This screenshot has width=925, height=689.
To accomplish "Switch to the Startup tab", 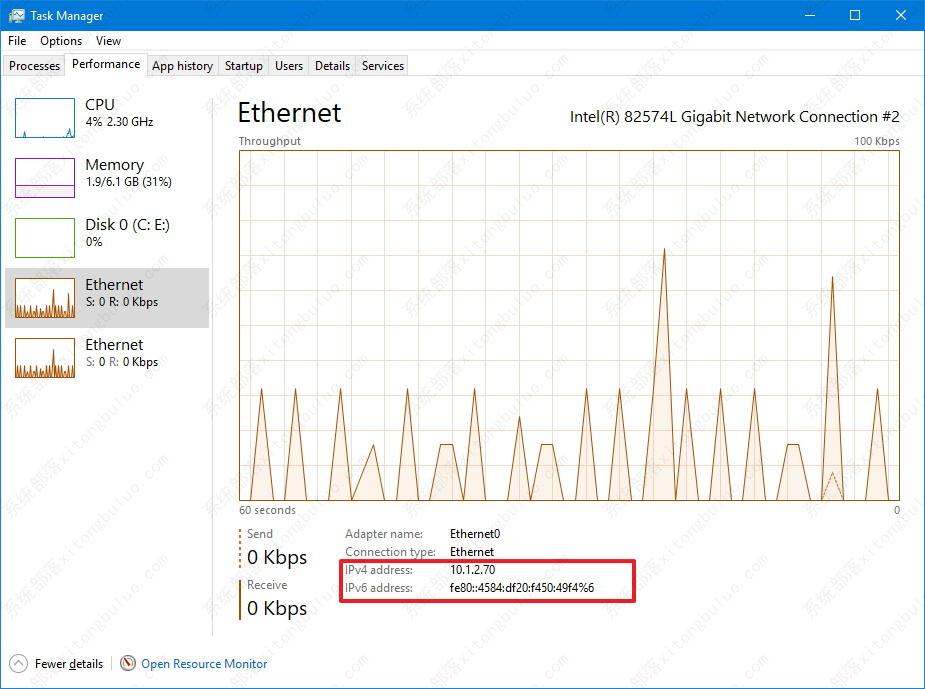I will pyautogui.click(x=243, y=65).
